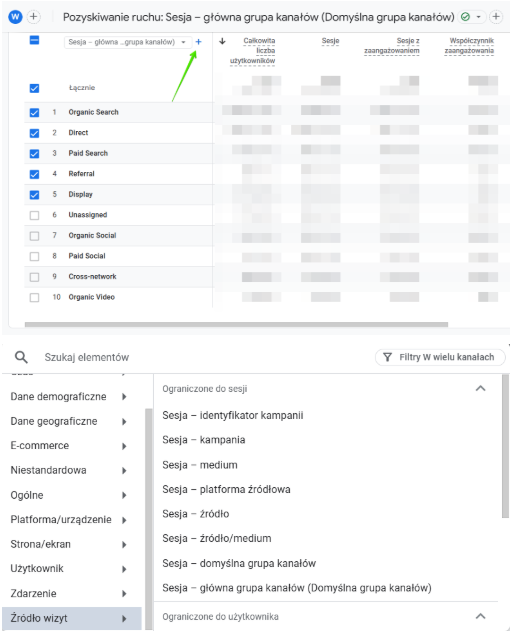Click the magnifier search icon

coord(21,357)
